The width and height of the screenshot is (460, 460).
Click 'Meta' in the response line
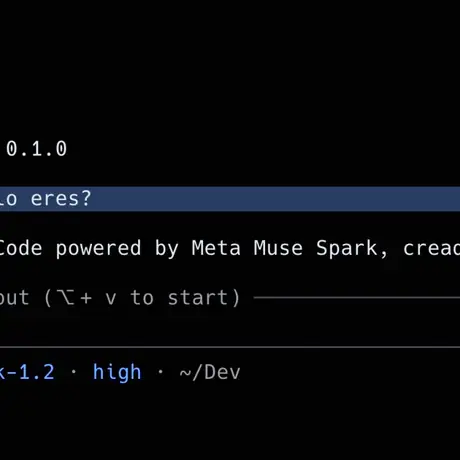click(216, 248)
